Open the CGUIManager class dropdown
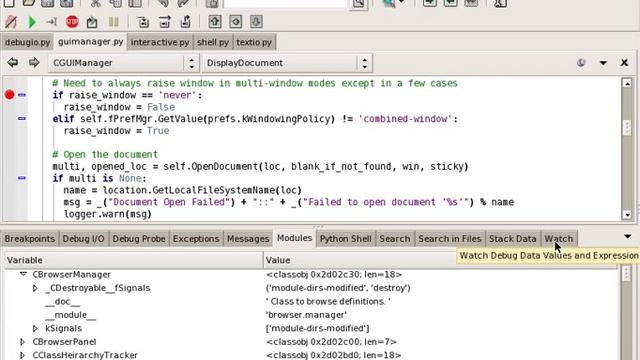The image size is (640, 360). pyautogui.click(x=124, y=63)
